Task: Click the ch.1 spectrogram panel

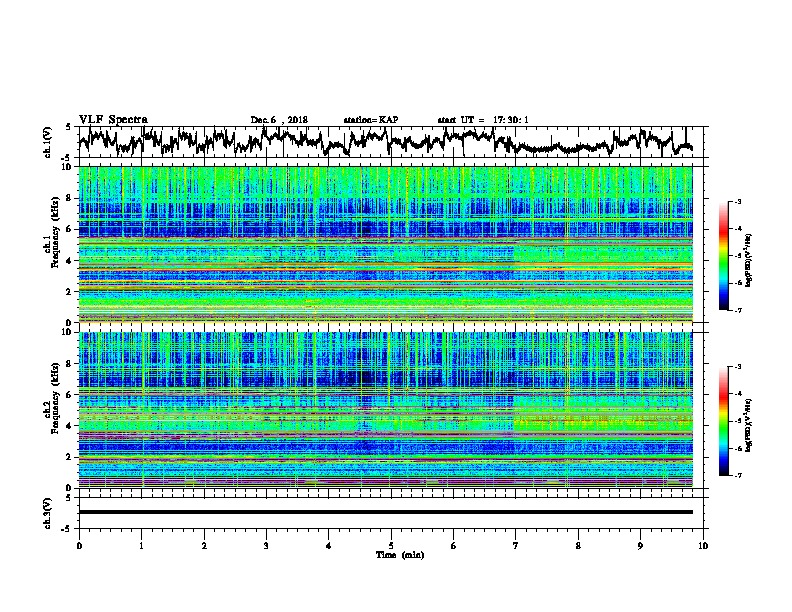Action: pos(385,244)
